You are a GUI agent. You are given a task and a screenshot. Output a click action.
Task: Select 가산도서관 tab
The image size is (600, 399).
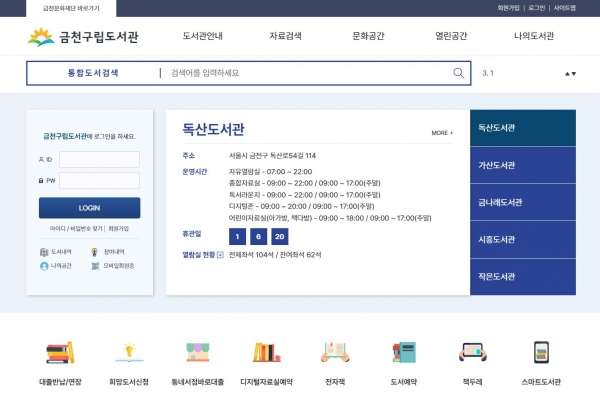(x=523, y=165)
